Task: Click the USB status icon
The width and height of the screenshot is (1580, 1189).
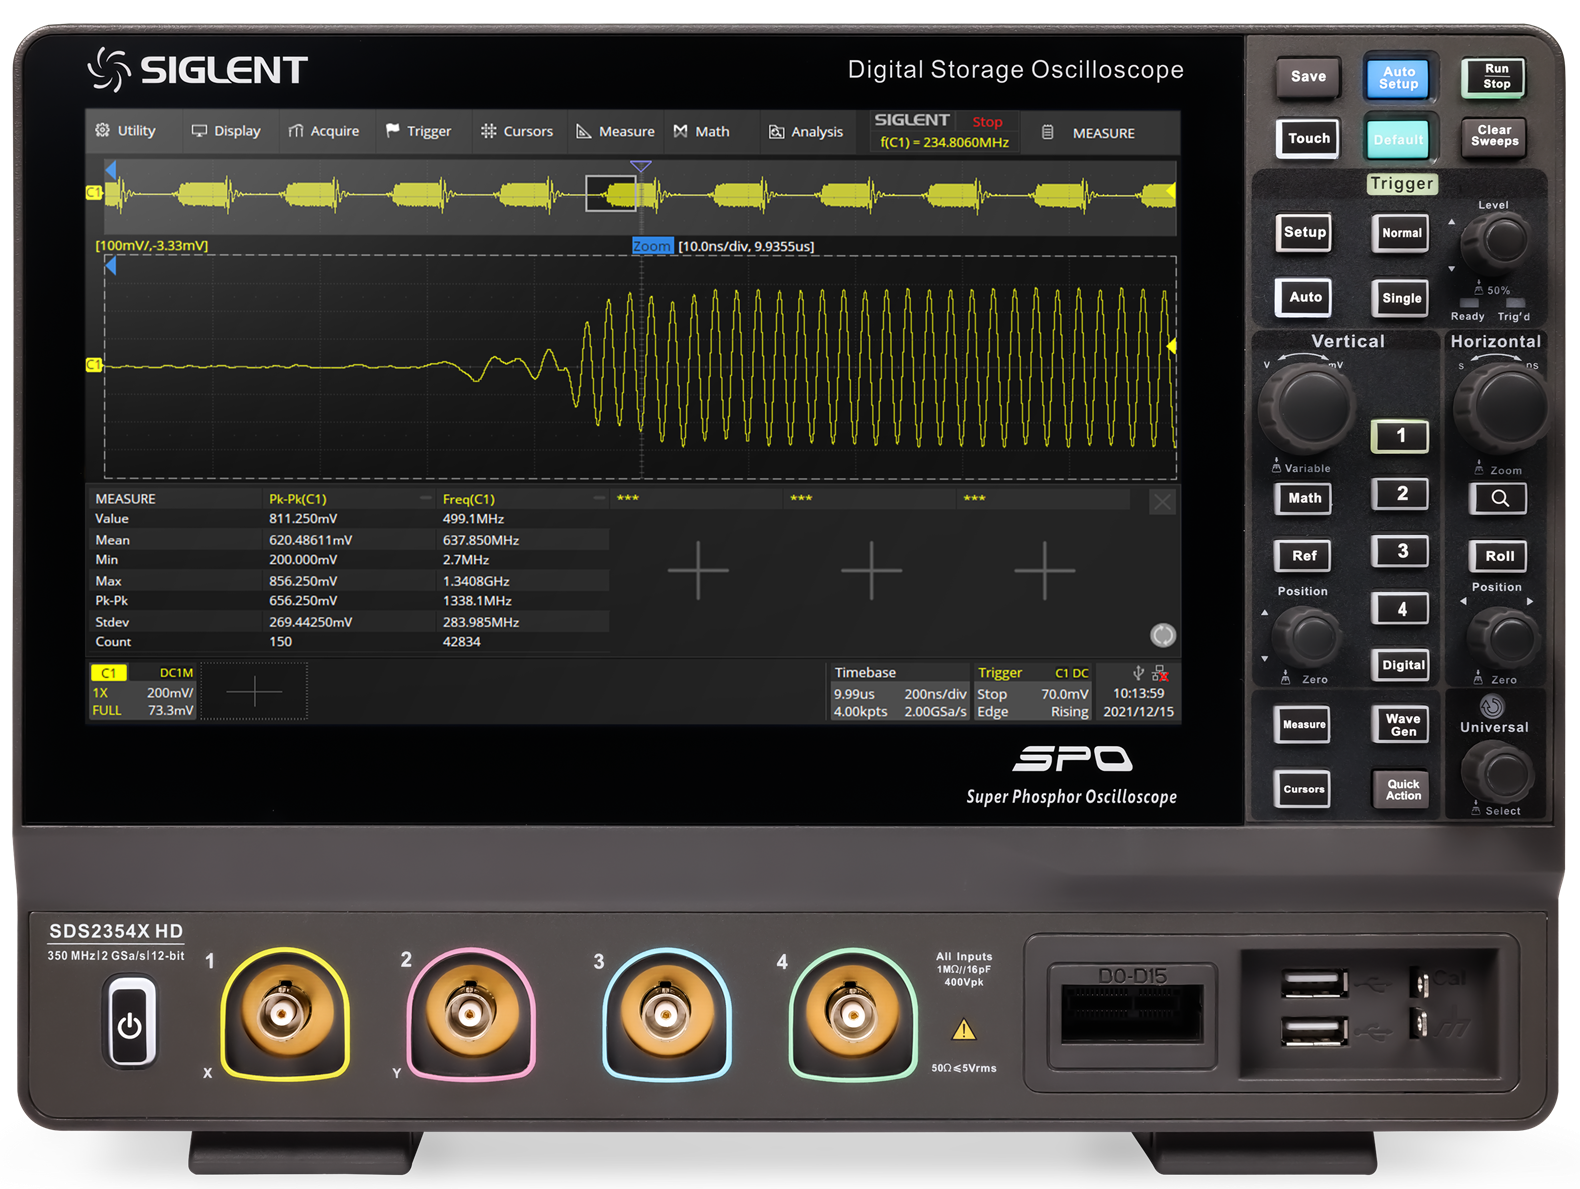Action: click(1138, 673)
